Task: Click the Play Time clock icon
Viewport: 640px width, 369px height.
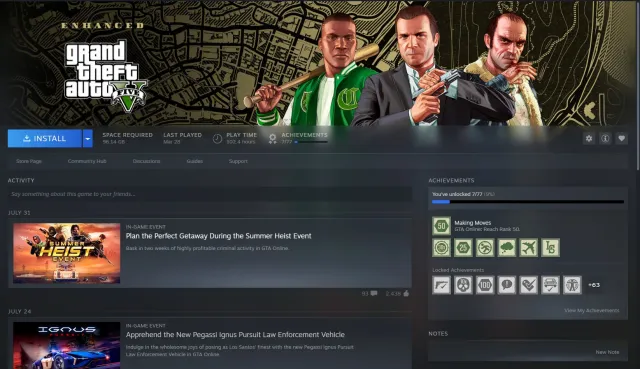Action: point(218,139)
